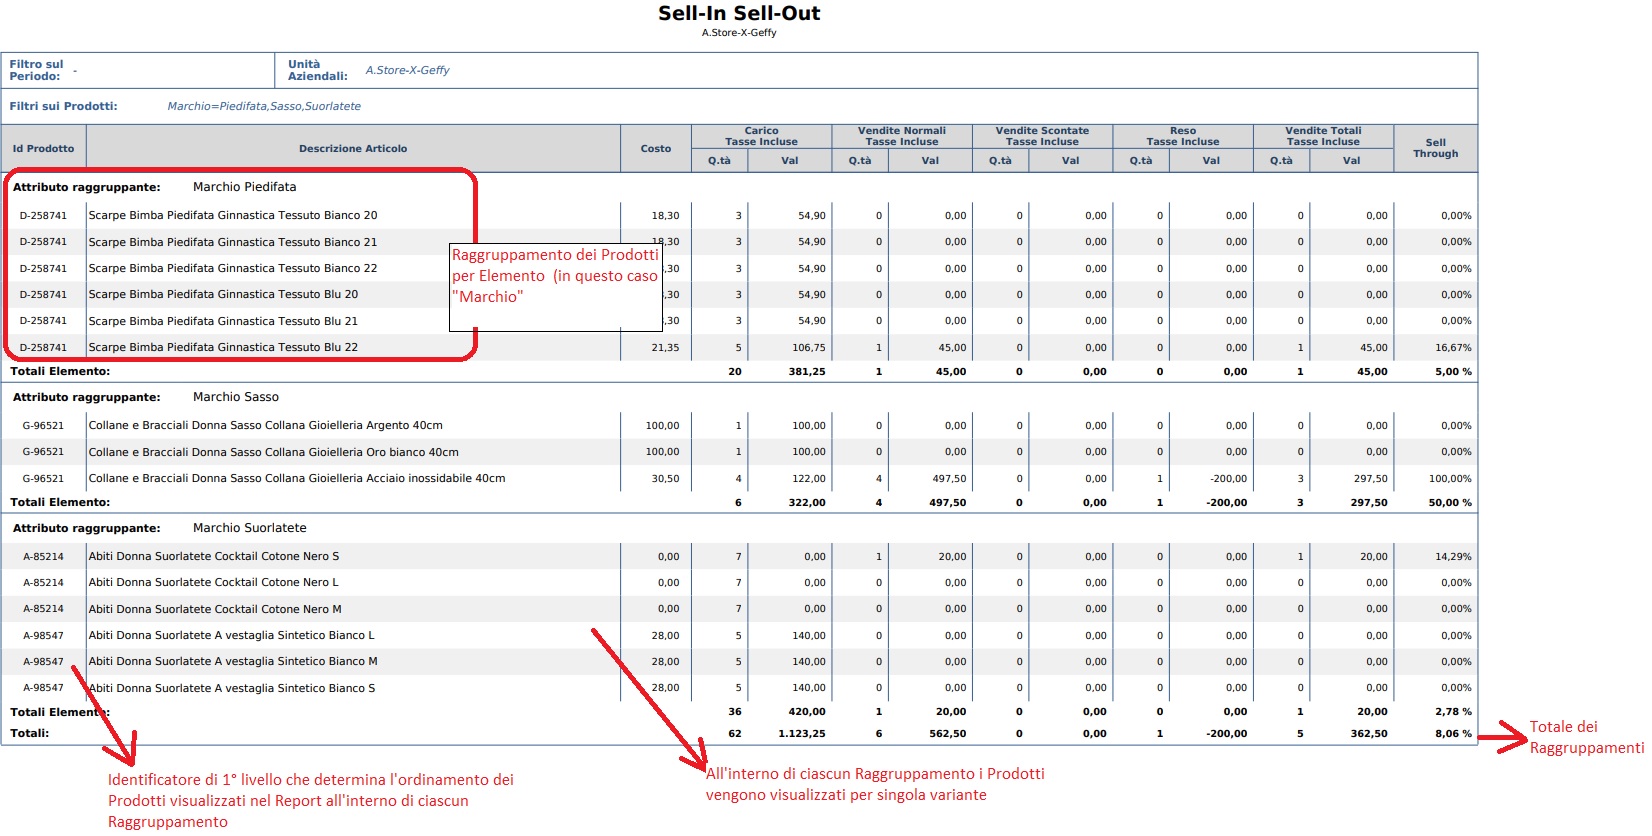
Task: Click the A vestaglia Sintetico Bianco L row
Action: [x=739, y=635]
